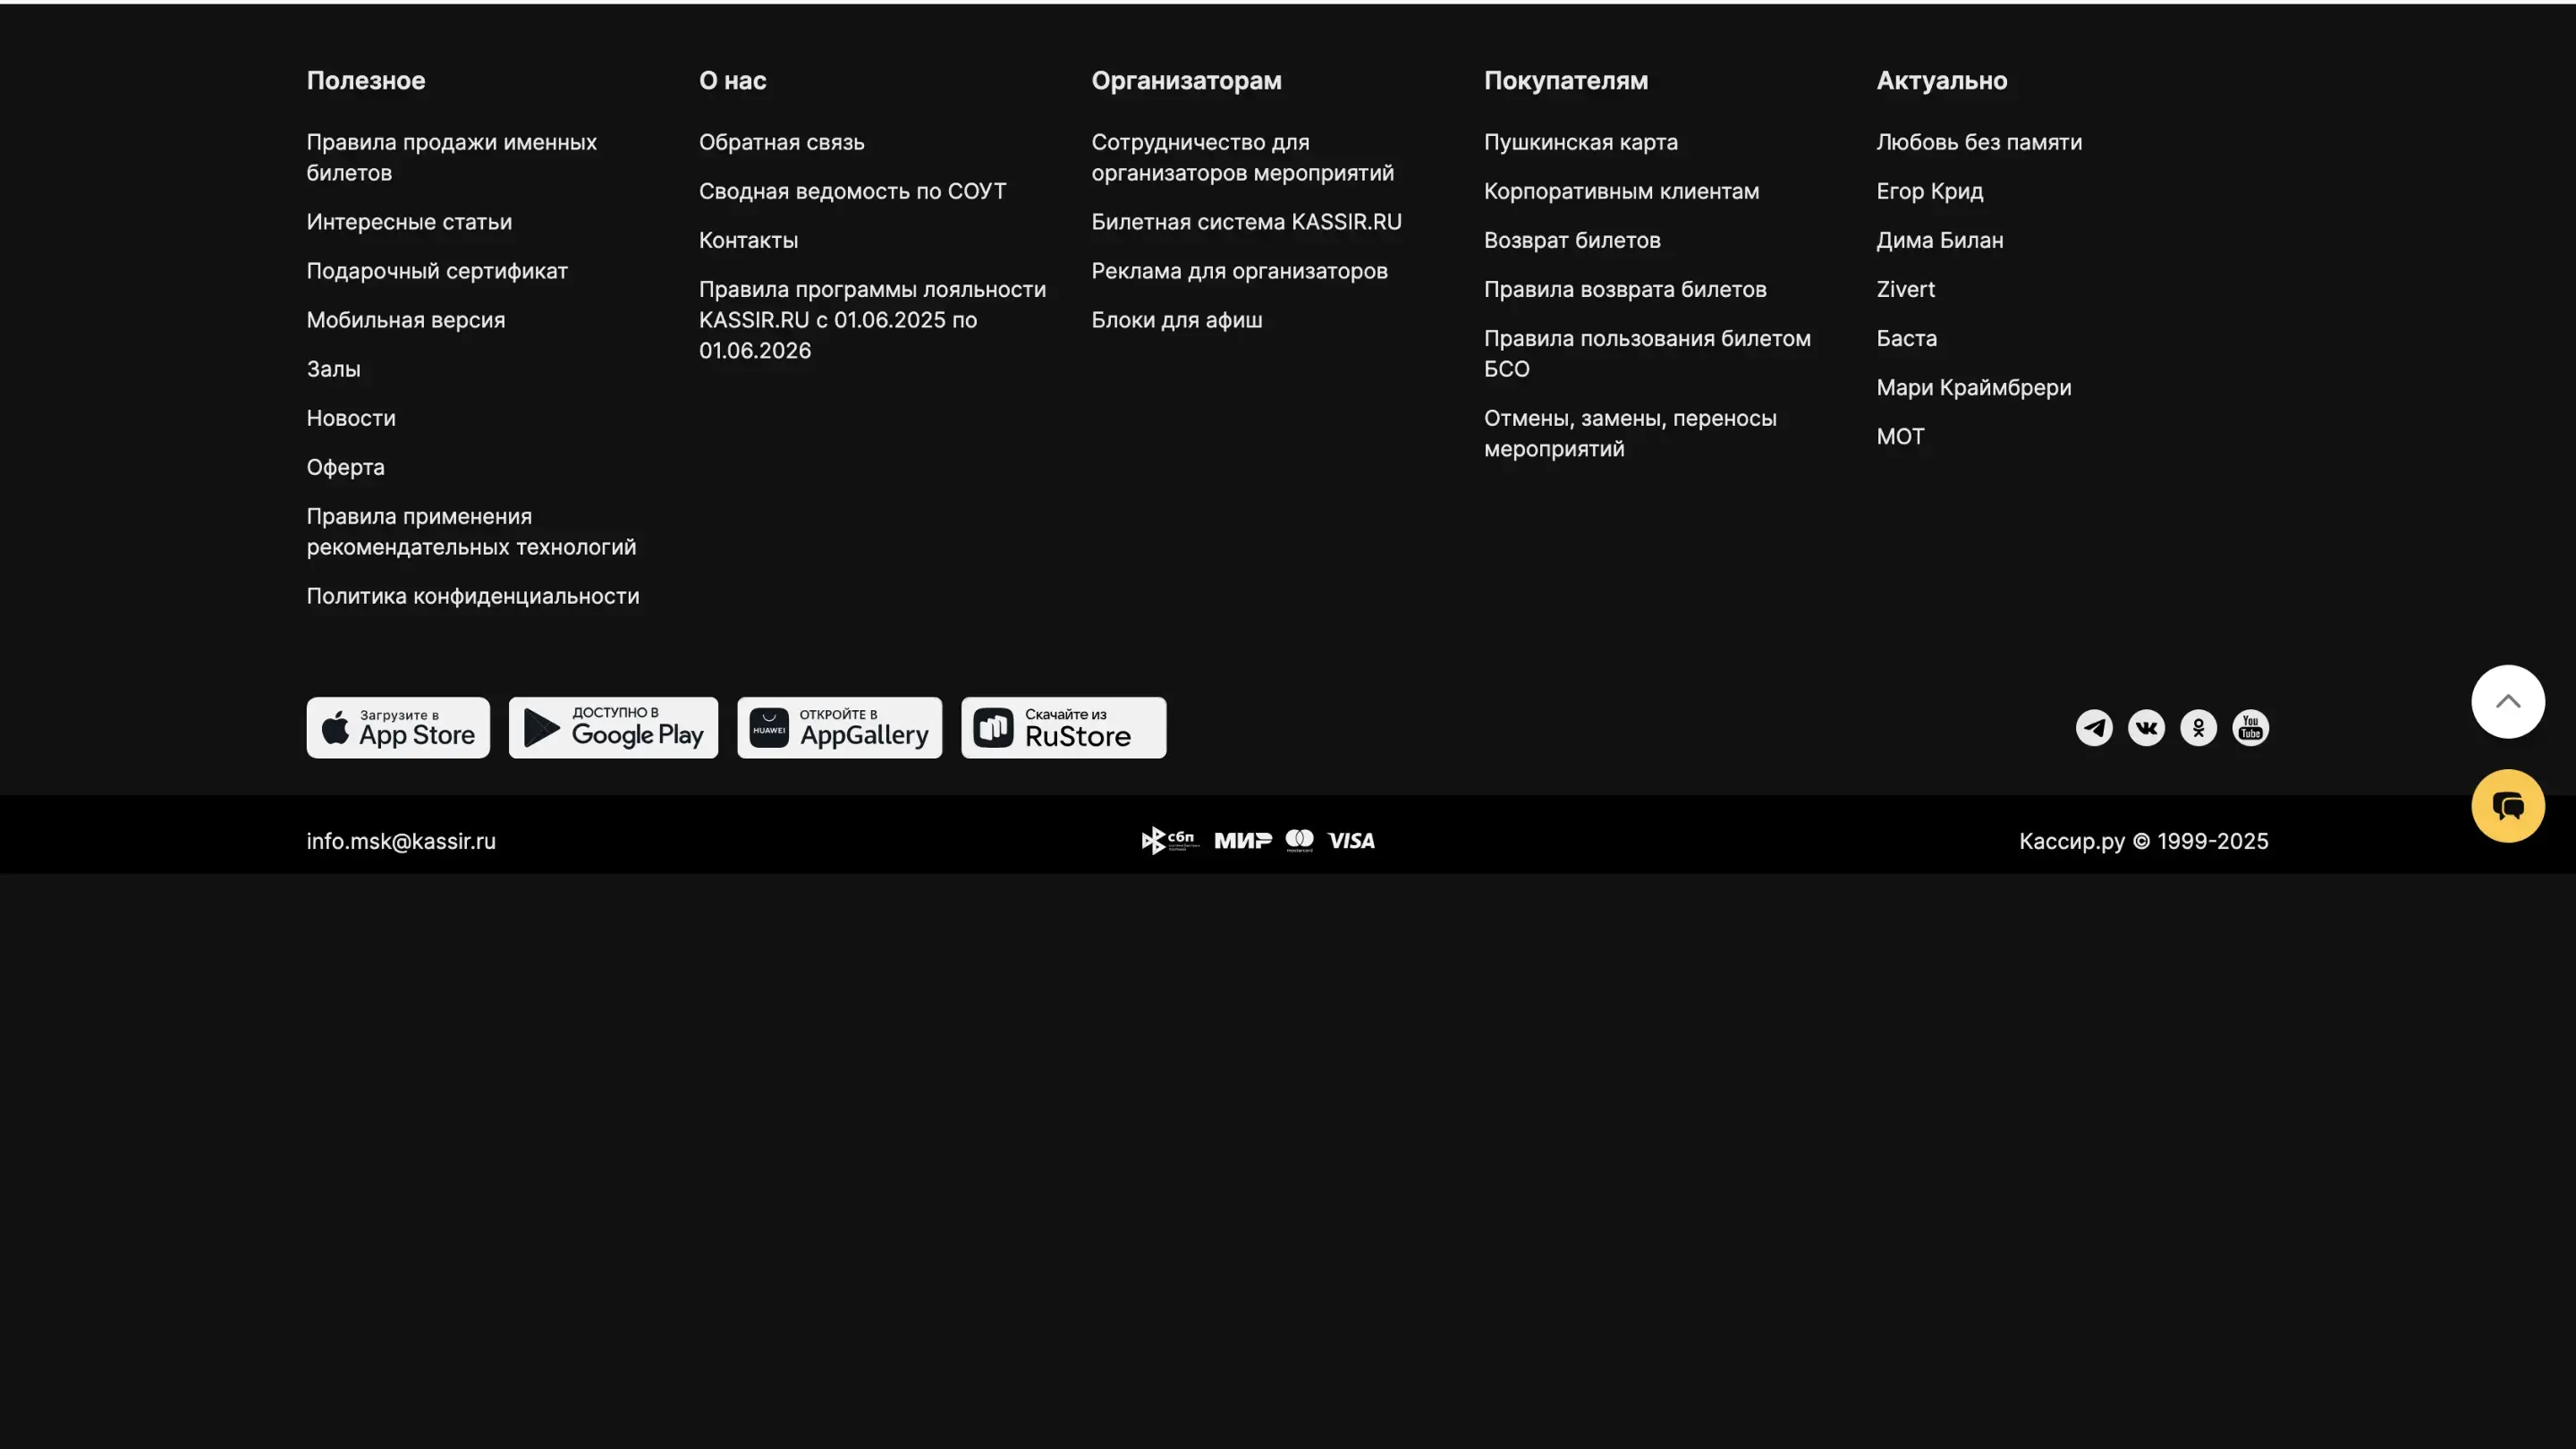Open Подарочный сертификат link
This screenshot has height=1449, width=2576.
tap(437, 271)
